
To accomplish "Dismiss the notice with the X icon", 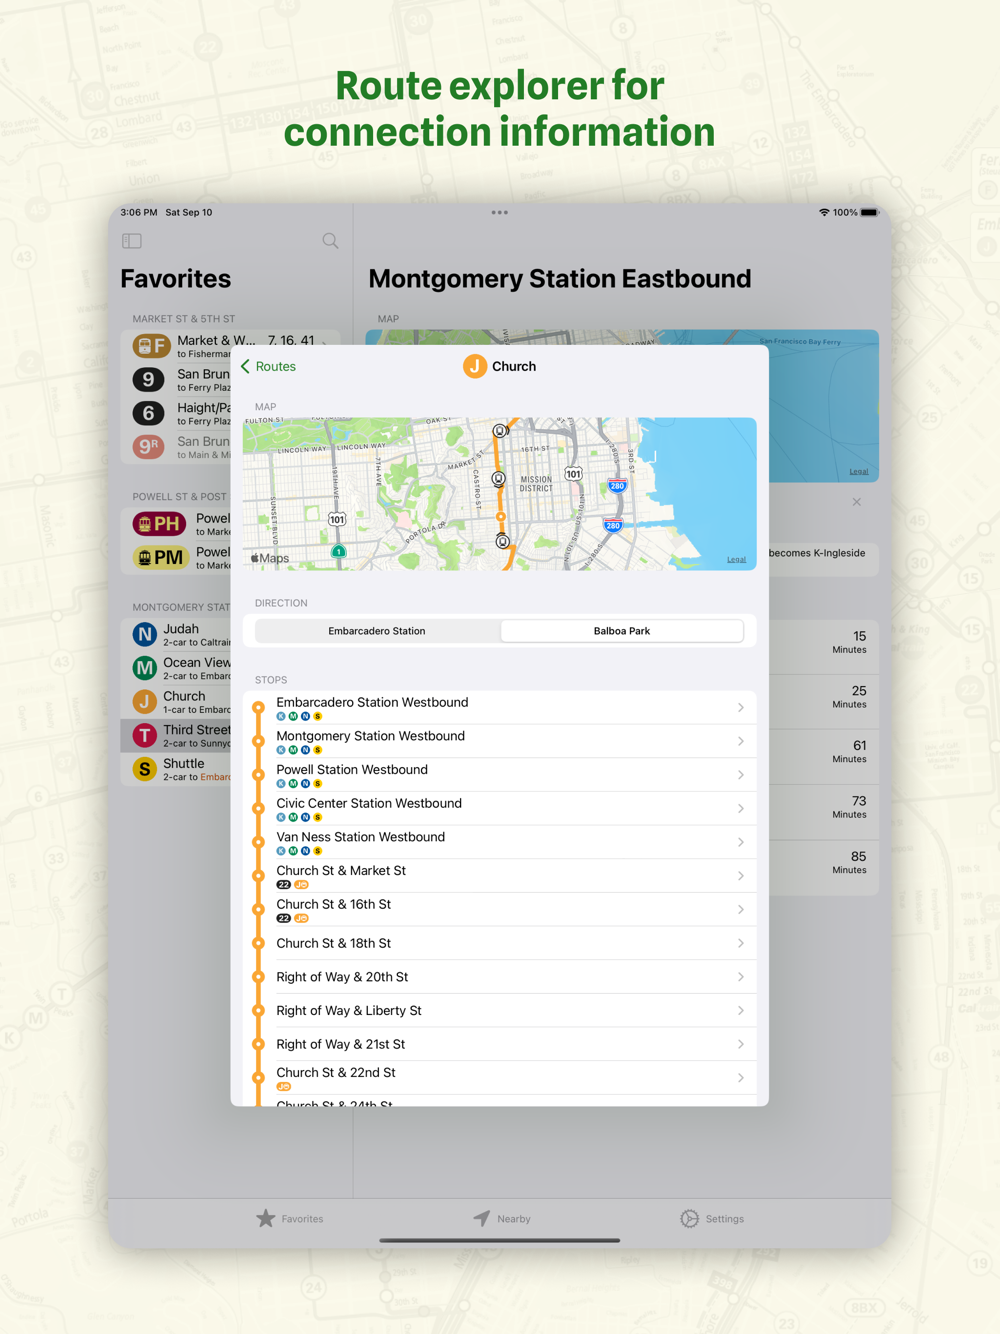I will click(857, 502).
